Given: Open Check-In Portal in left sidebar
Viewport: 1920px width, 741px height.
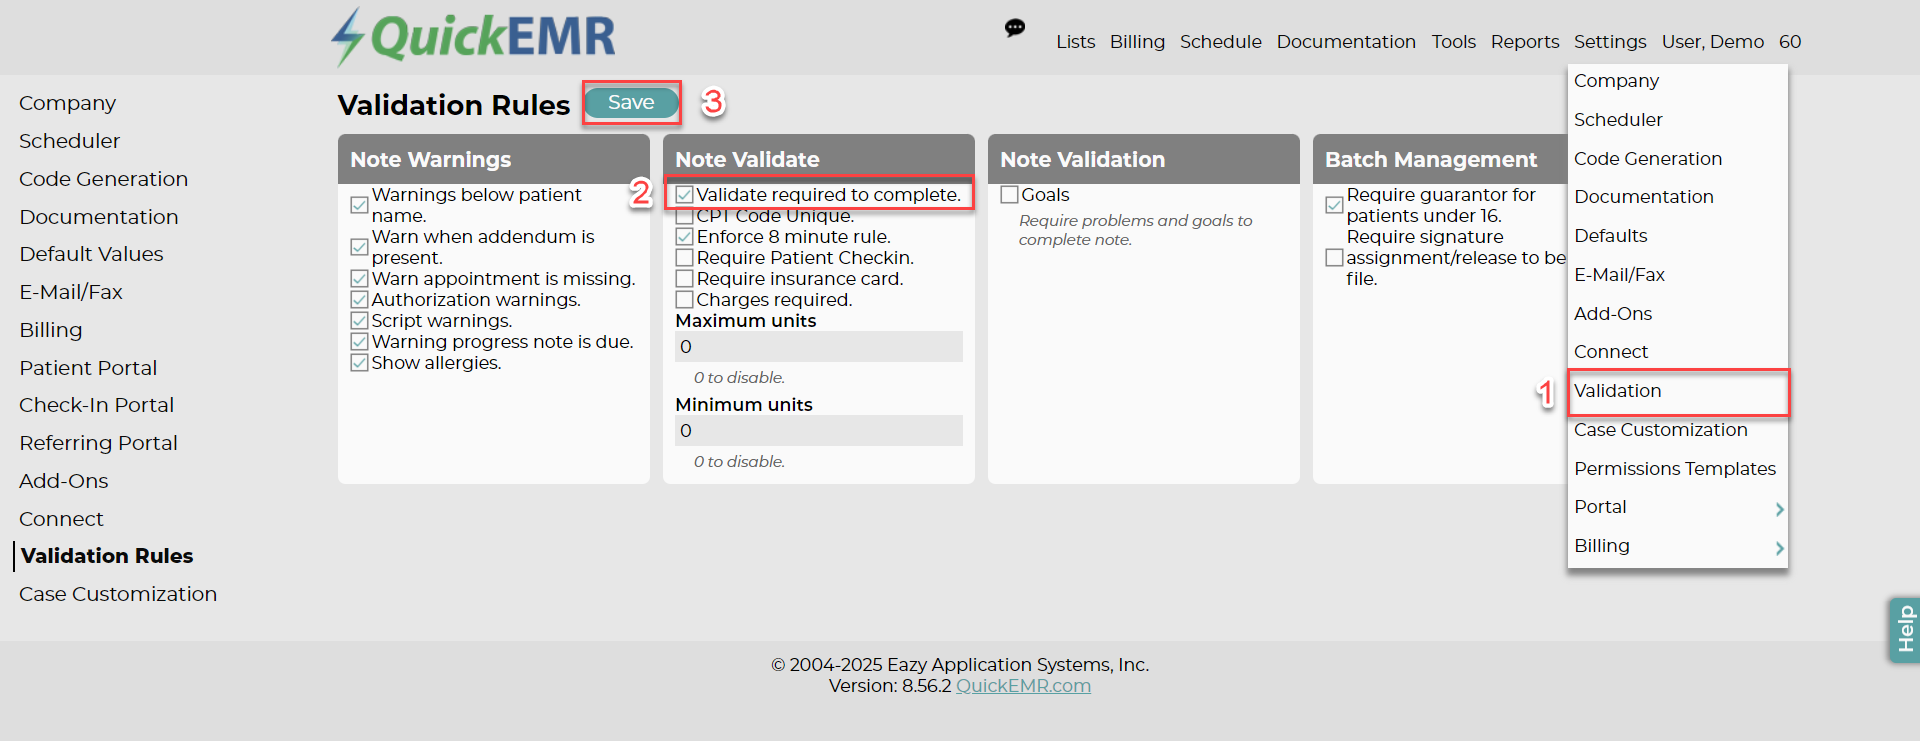Looking at the screenshot, I should coord(97,405).
